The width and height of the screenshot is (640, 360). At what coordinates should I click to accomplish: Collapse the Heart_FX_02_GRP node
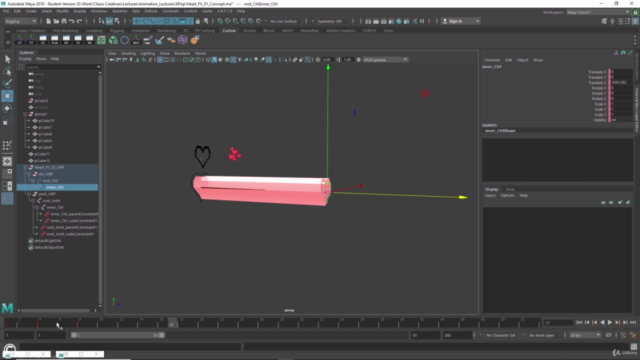25,167
